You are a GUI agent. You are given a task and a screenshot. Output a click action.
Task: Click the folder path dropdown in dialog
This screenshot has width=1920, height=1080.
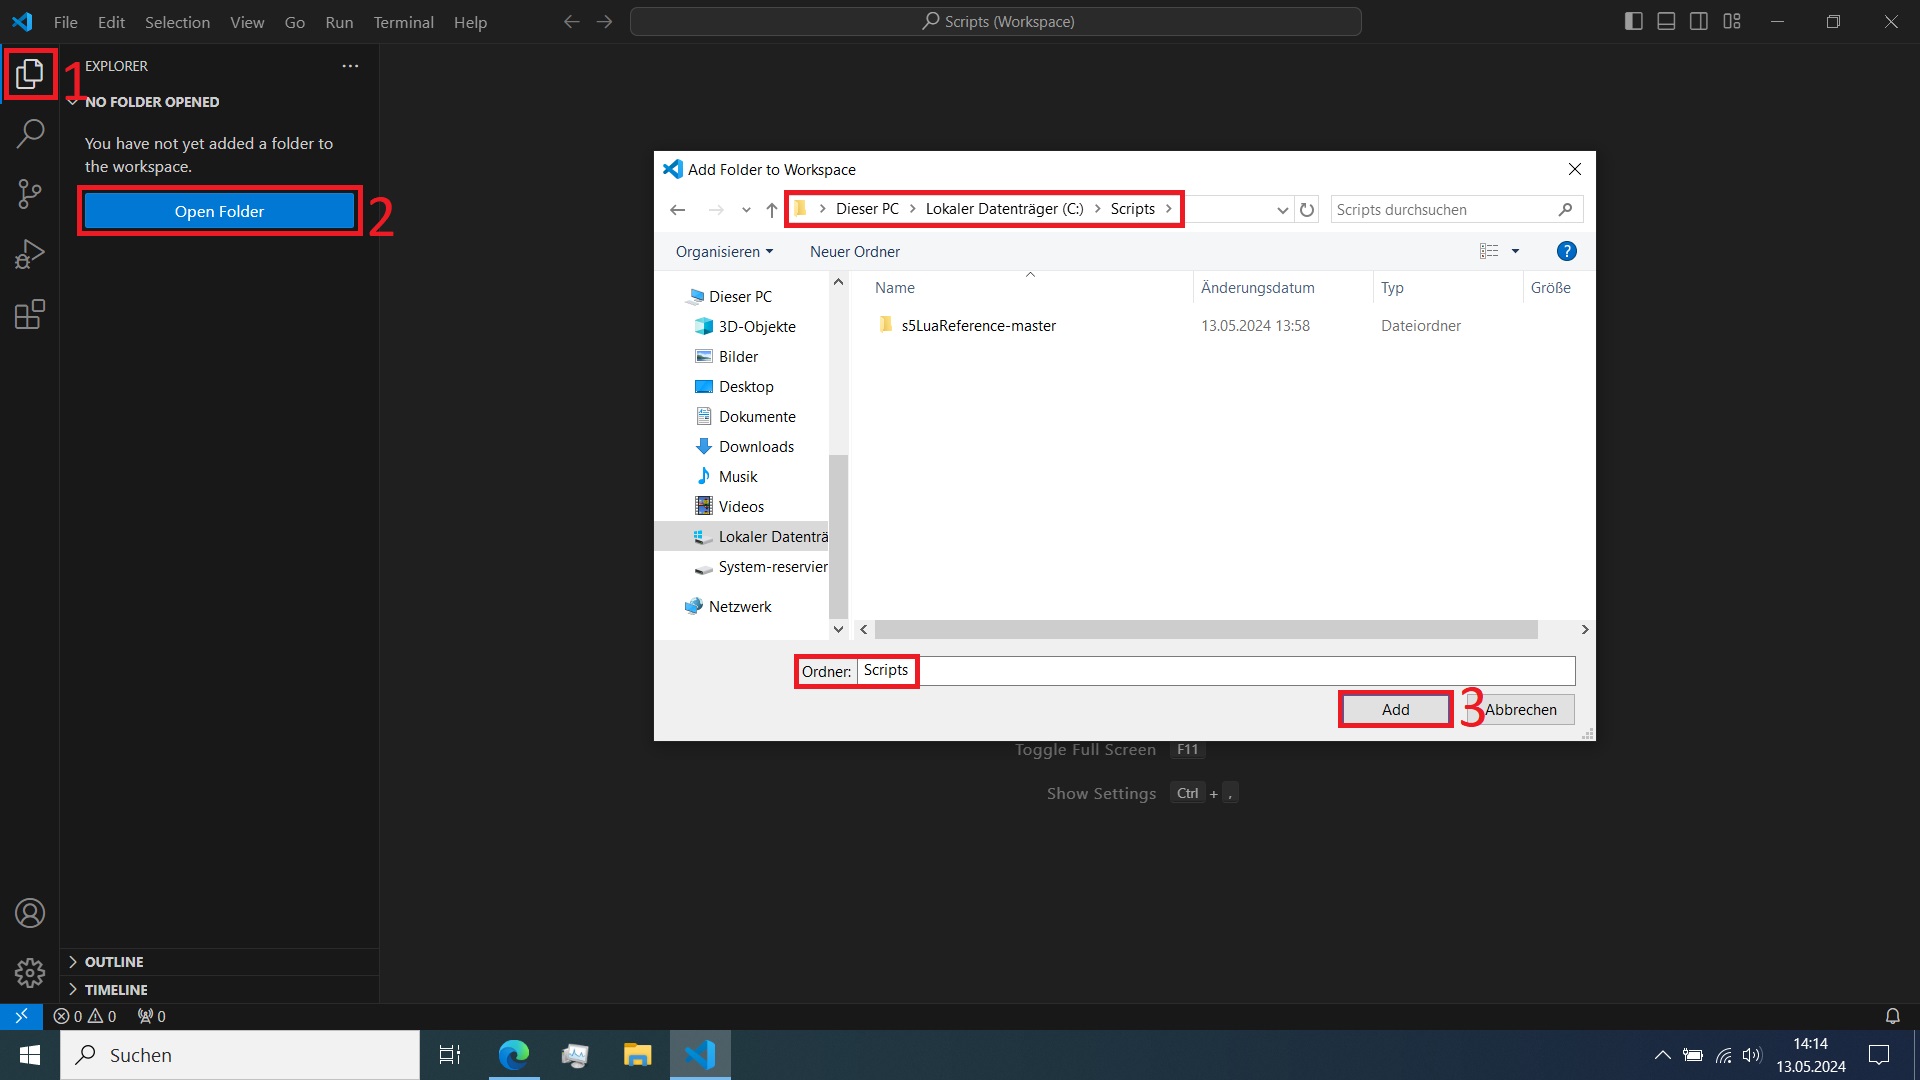click(1279, 208)
